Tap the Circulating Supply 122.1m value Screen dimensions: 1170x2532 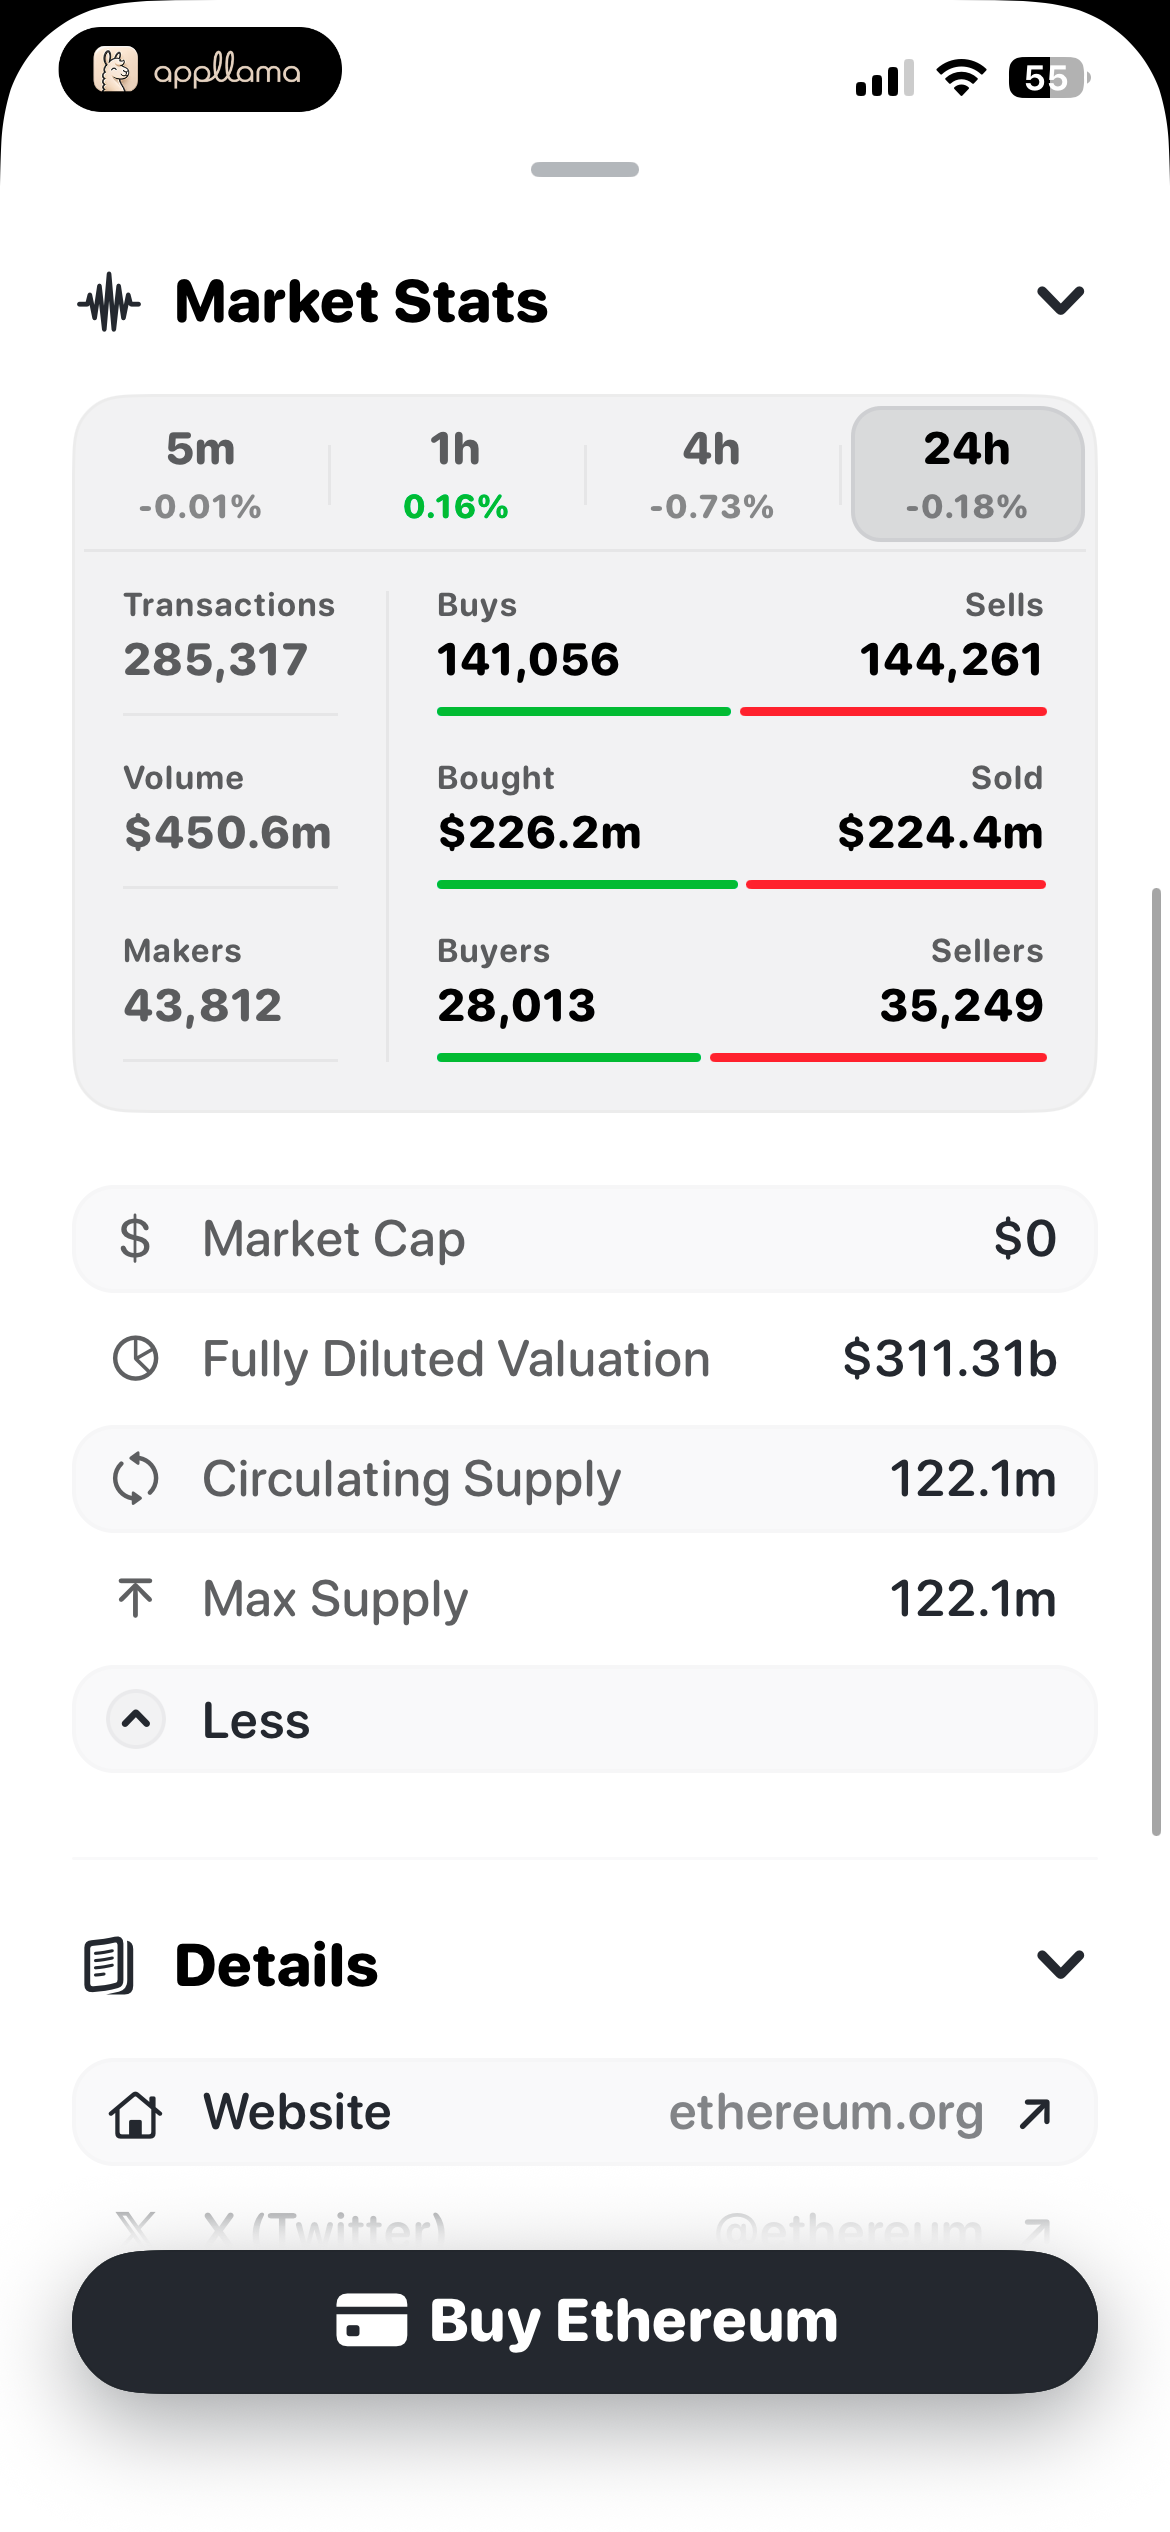click(x=973, y=1479)
